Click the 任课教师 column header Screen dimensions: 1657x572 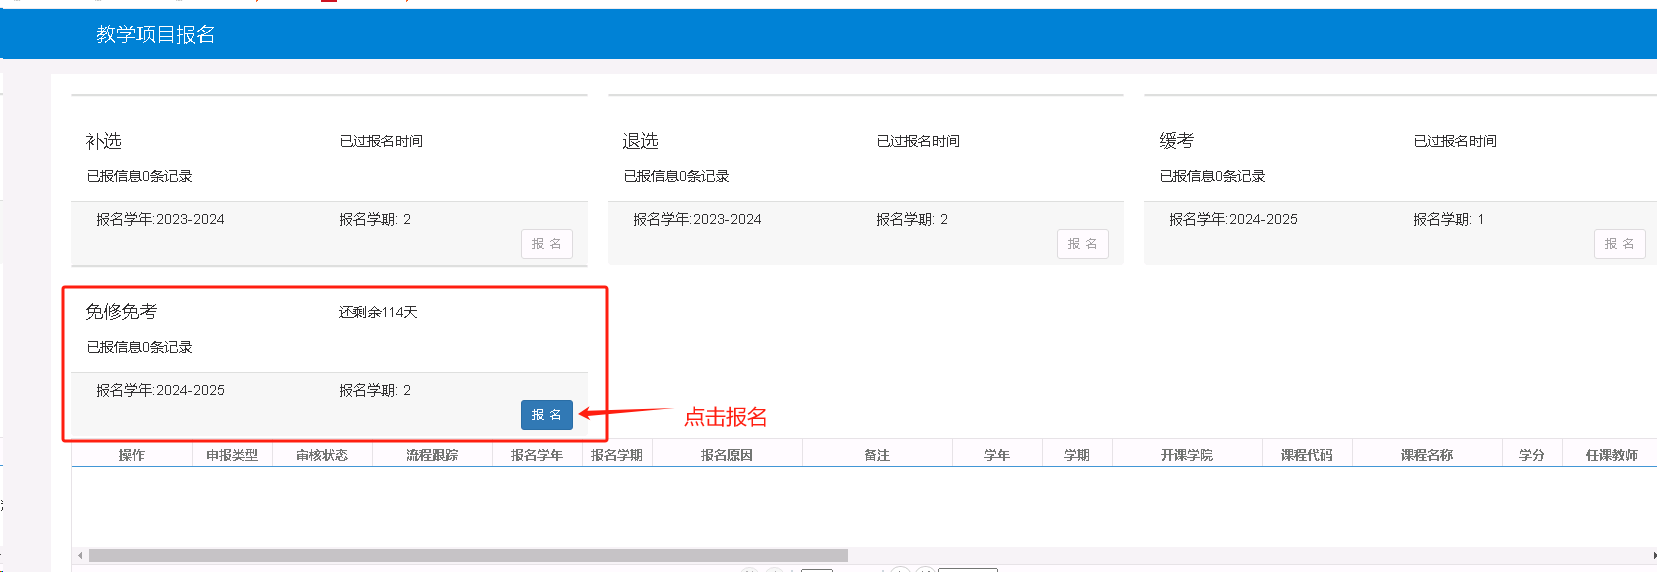coord(1611,455)
